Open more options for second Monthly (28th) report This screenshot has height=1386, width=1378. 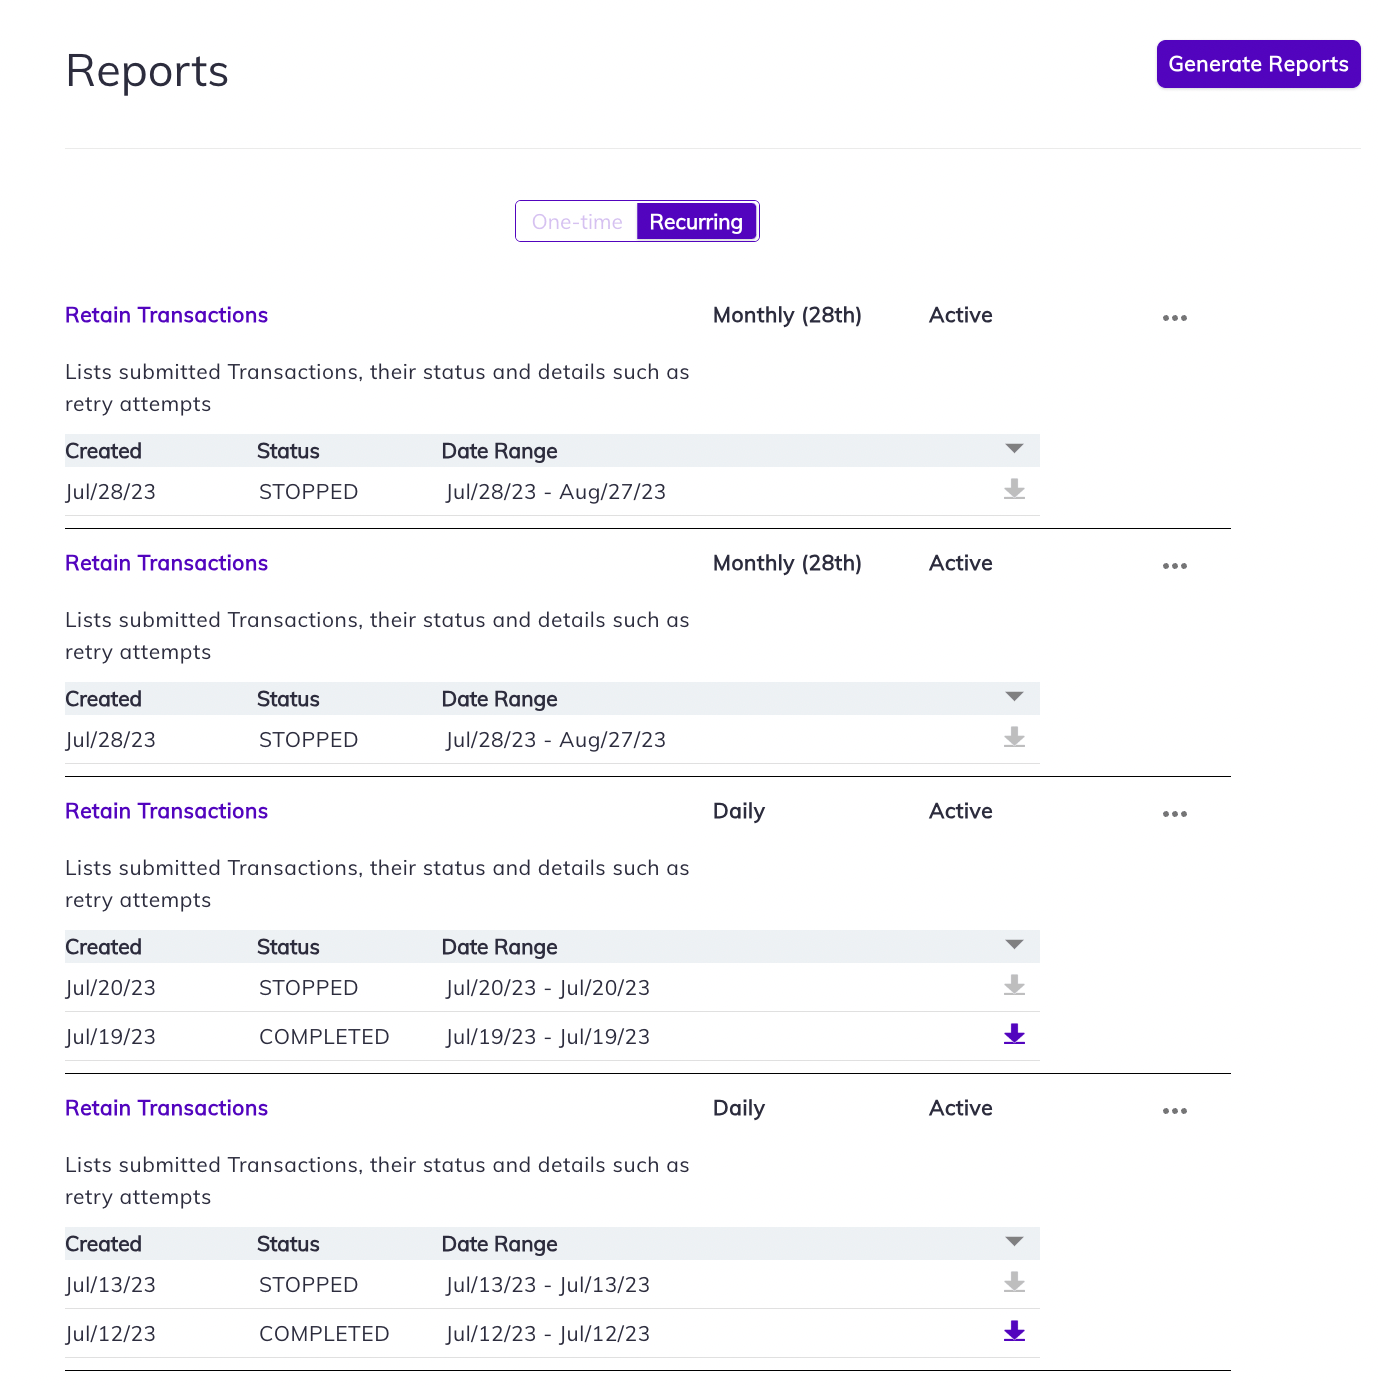pyautogui.click(x=1175, y=566)
